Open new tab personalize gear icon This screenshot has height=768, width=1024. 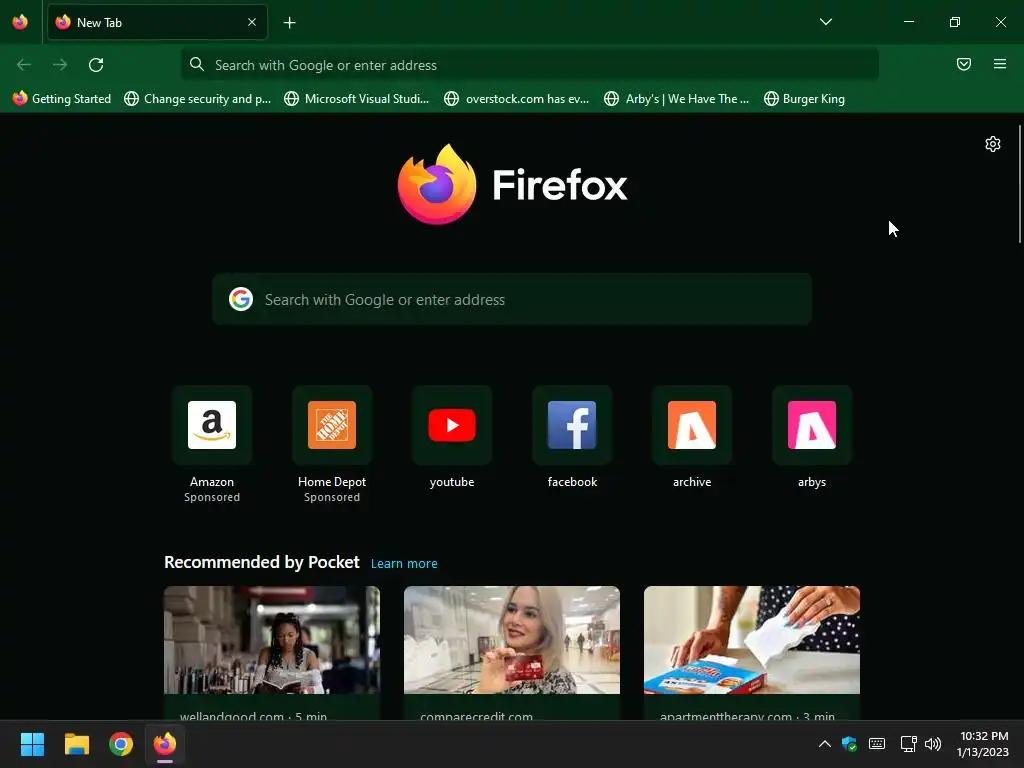click(993, 144)
